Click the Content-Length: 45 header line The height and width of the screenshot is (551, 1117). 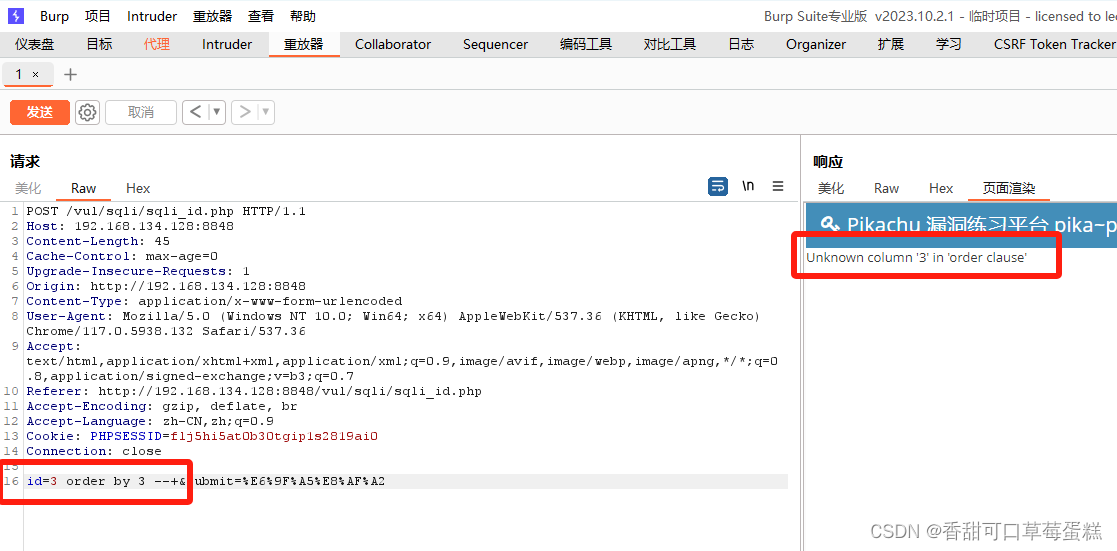[98, 241]
